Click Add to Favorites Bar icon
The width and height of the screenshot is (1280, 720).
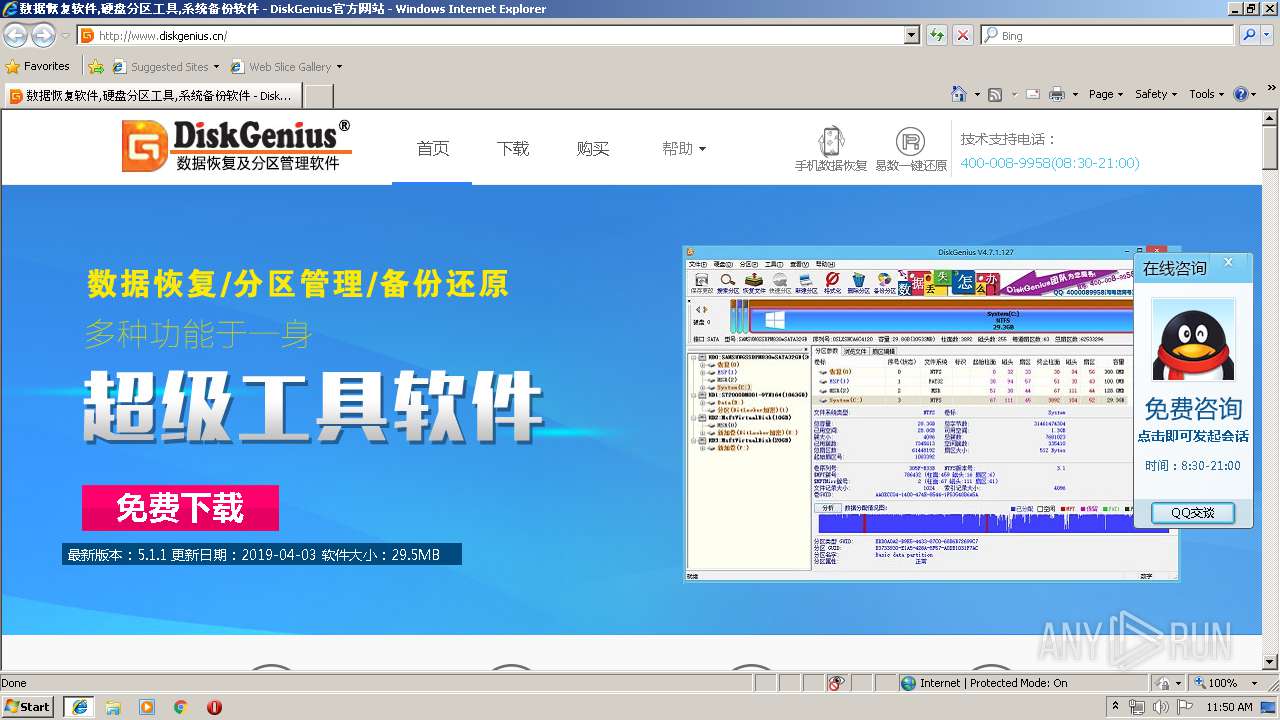click(96, 67)
